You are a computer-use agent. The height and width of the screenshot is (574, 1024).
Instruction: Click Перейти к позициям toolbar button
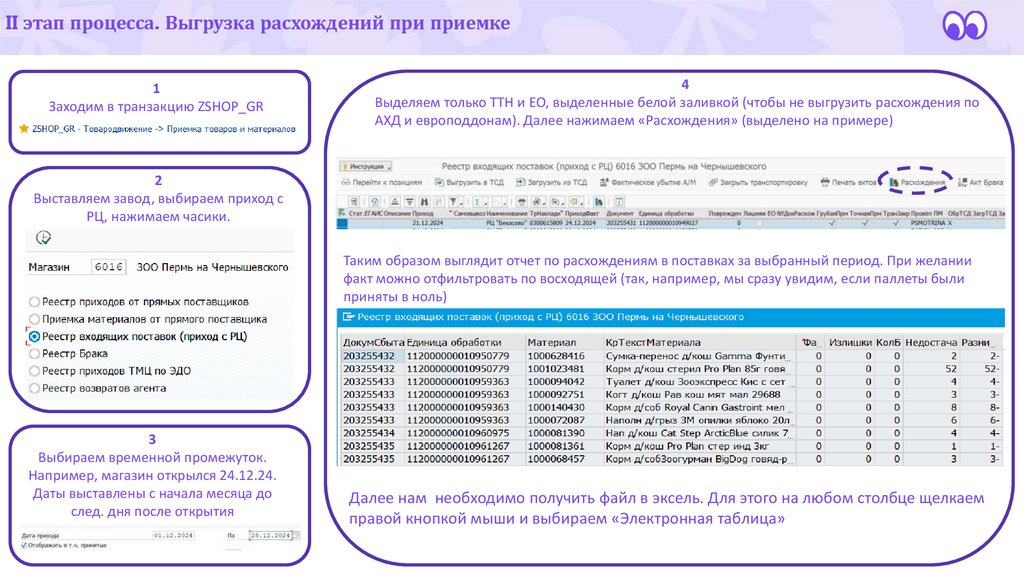tap(382, 183)
